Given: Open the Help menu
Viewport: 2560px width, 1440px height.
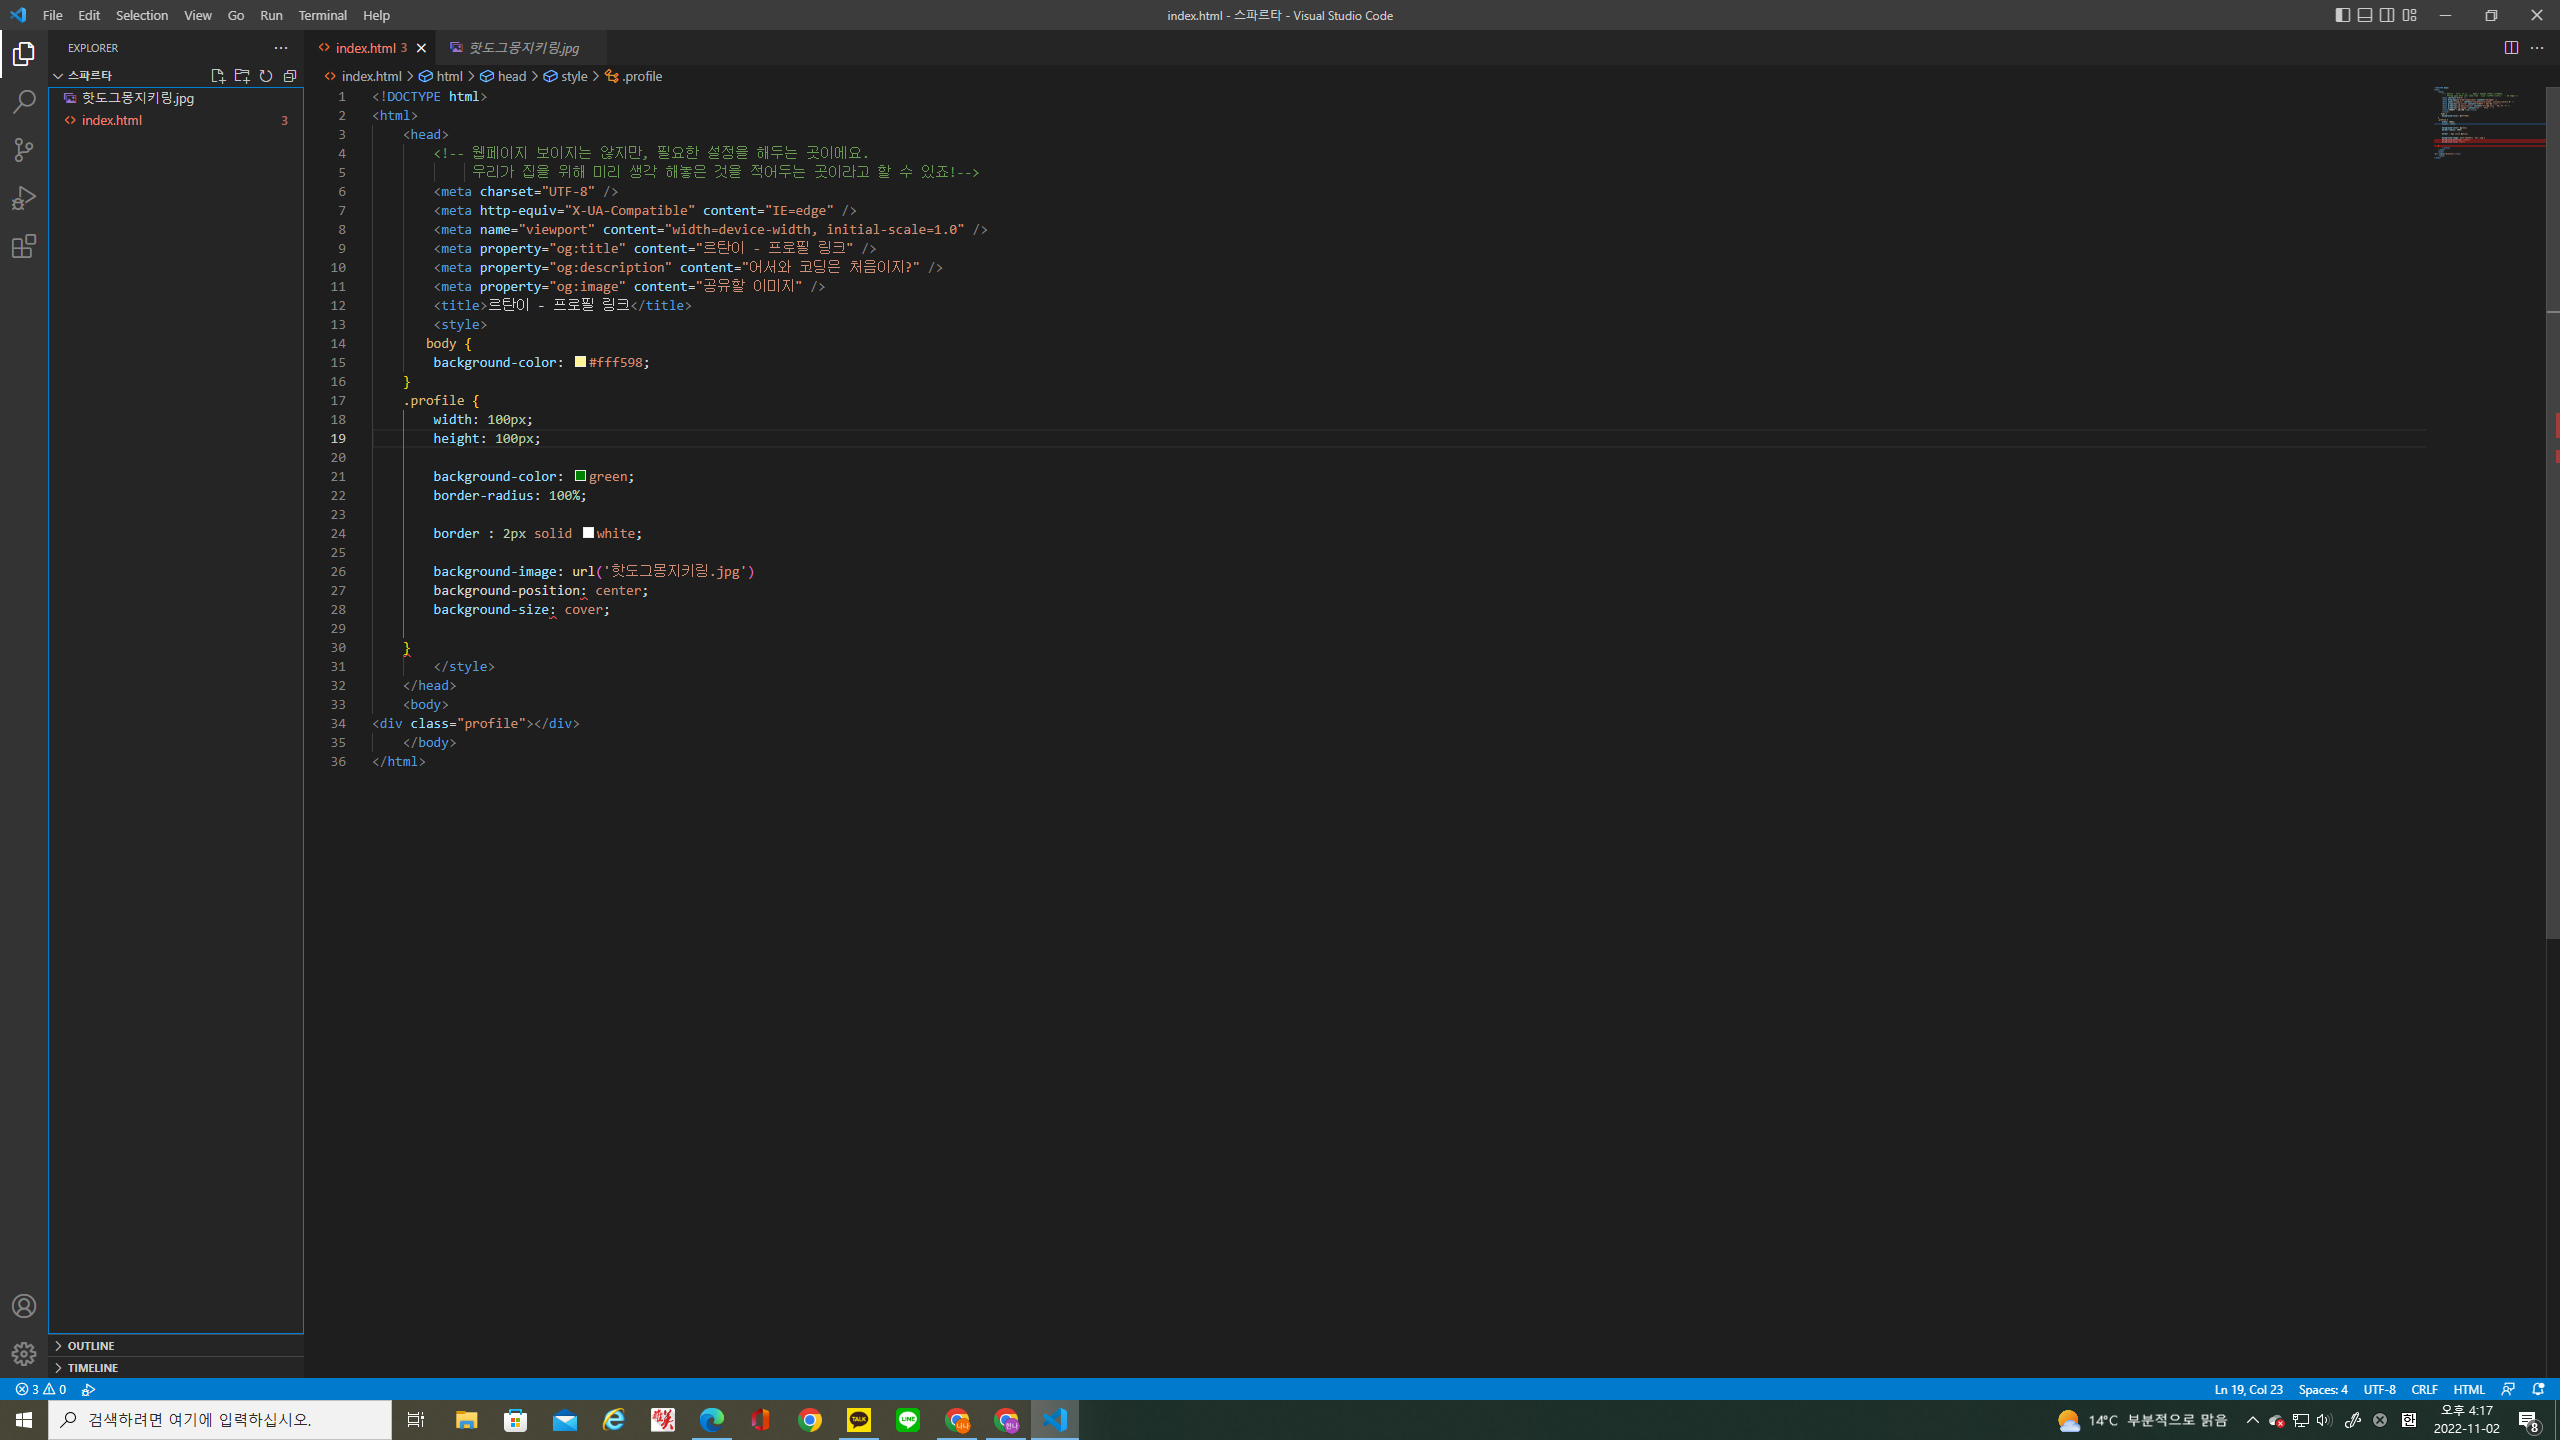Looking at the screenshot, I should point(376,15).
